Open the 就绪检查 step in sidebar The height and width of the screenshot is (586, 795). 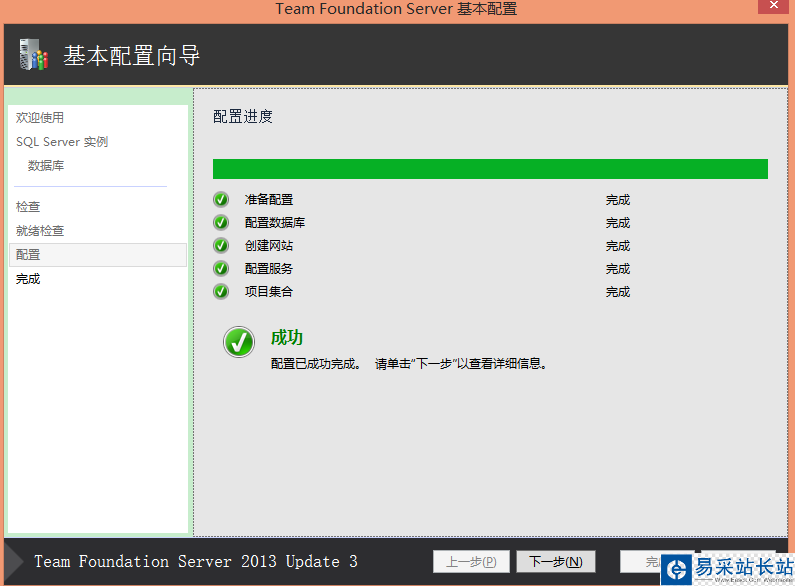(40, 231)
